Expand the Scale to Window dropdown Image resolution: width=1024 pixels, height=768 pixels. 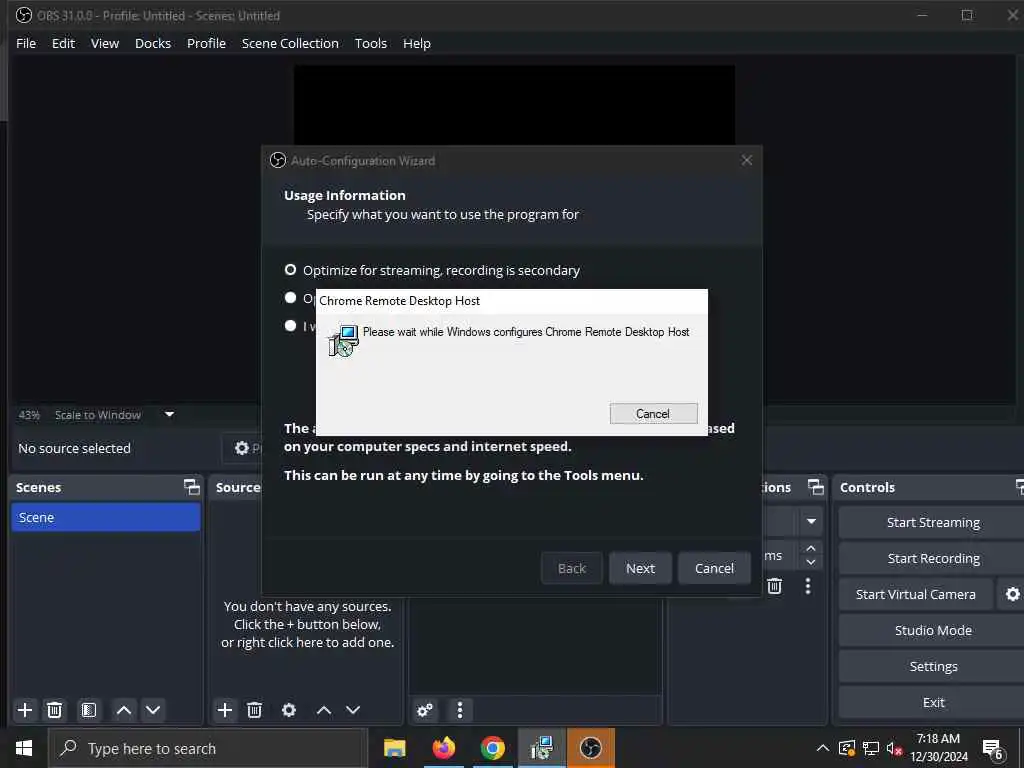click(169, 414)
